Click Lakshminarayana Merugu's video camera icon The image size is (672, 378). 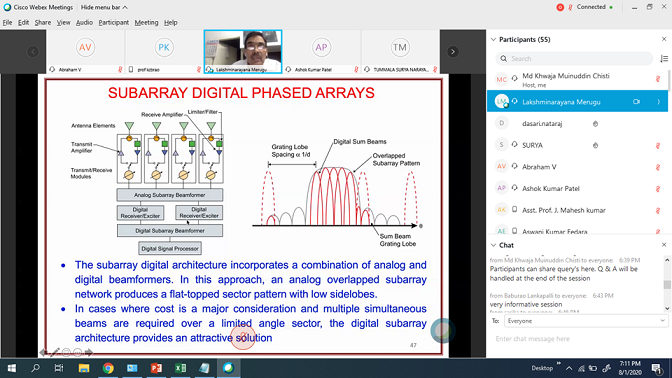pyautogui.click(x=636, y=102)
